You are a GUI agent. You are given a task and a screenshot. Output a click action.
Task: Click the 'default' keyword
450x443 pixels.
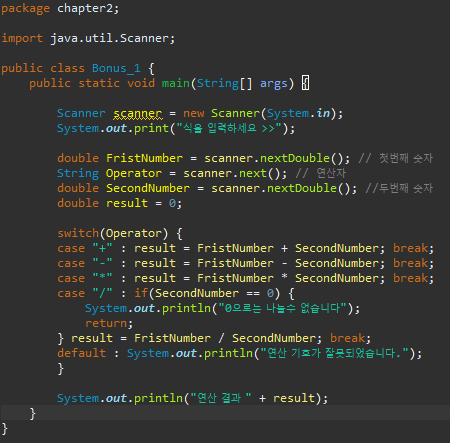pos(81,353)
